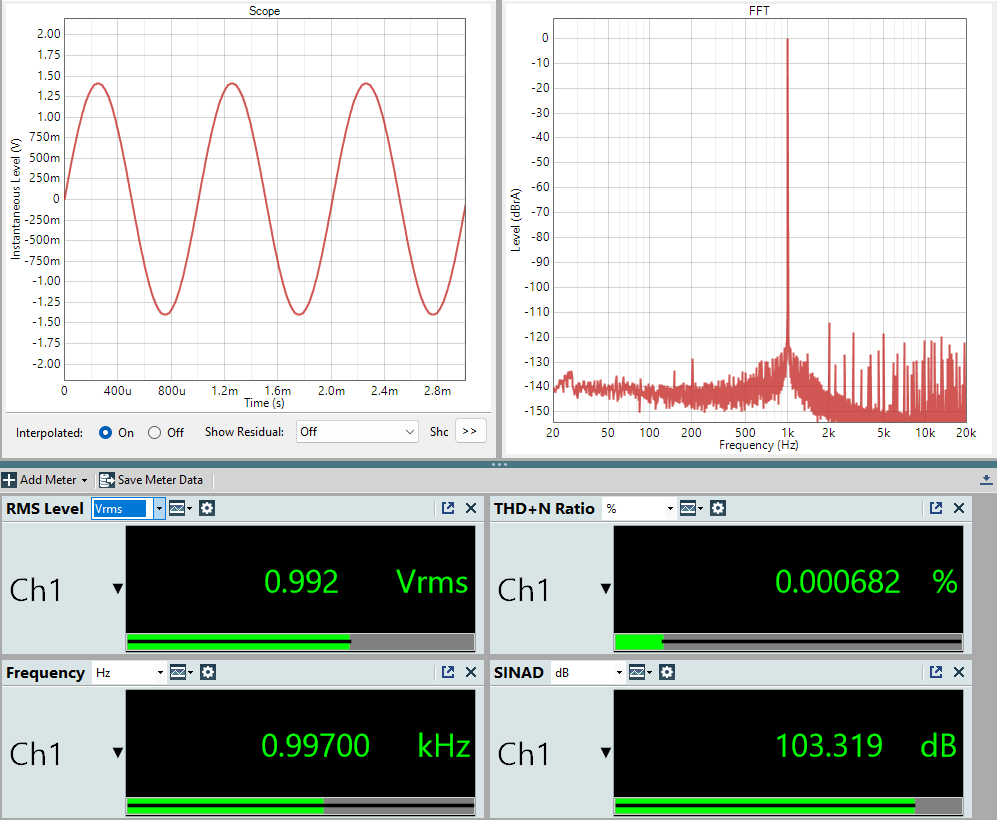Viewport: 997px width, 820px height.
Task: Open THD+N Ratio meter settings gear
Action: tap(717, 509)
